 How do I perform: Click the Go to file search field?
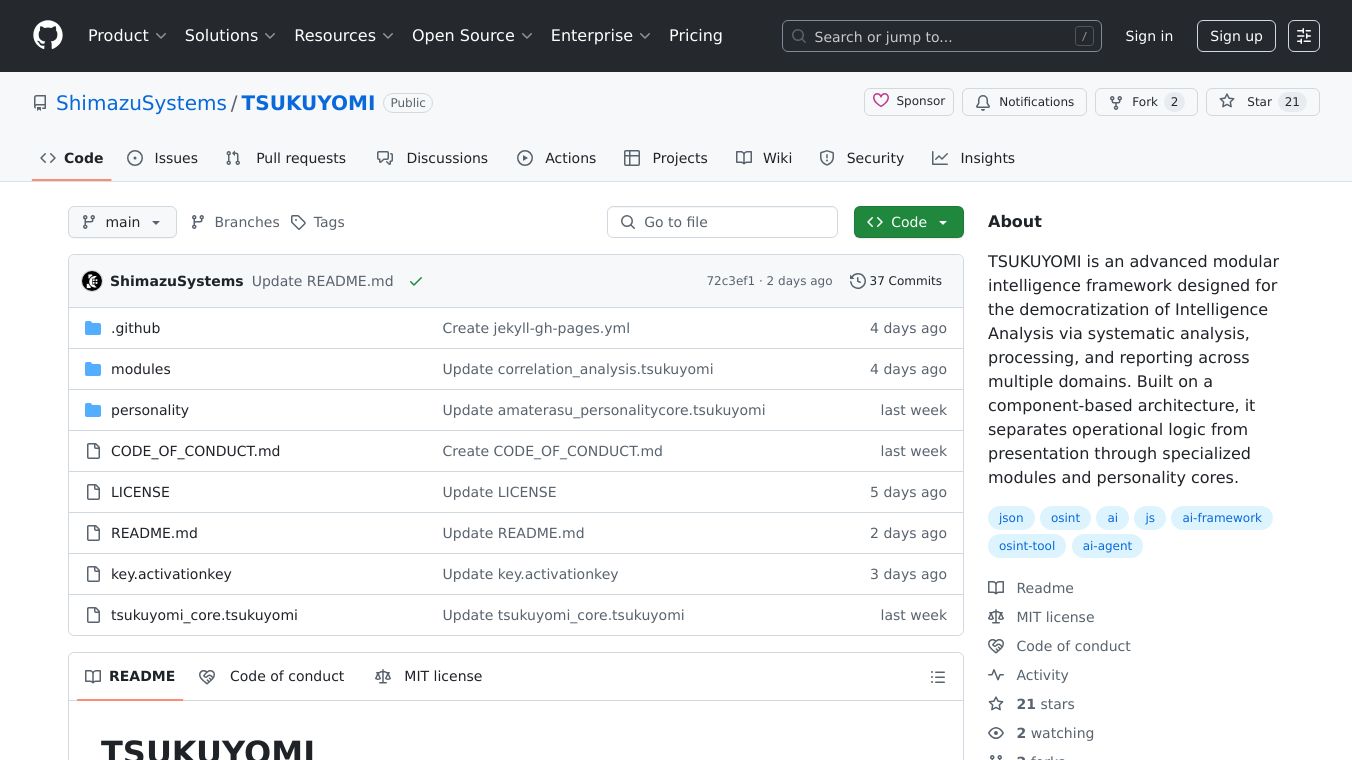coord(722,222)
